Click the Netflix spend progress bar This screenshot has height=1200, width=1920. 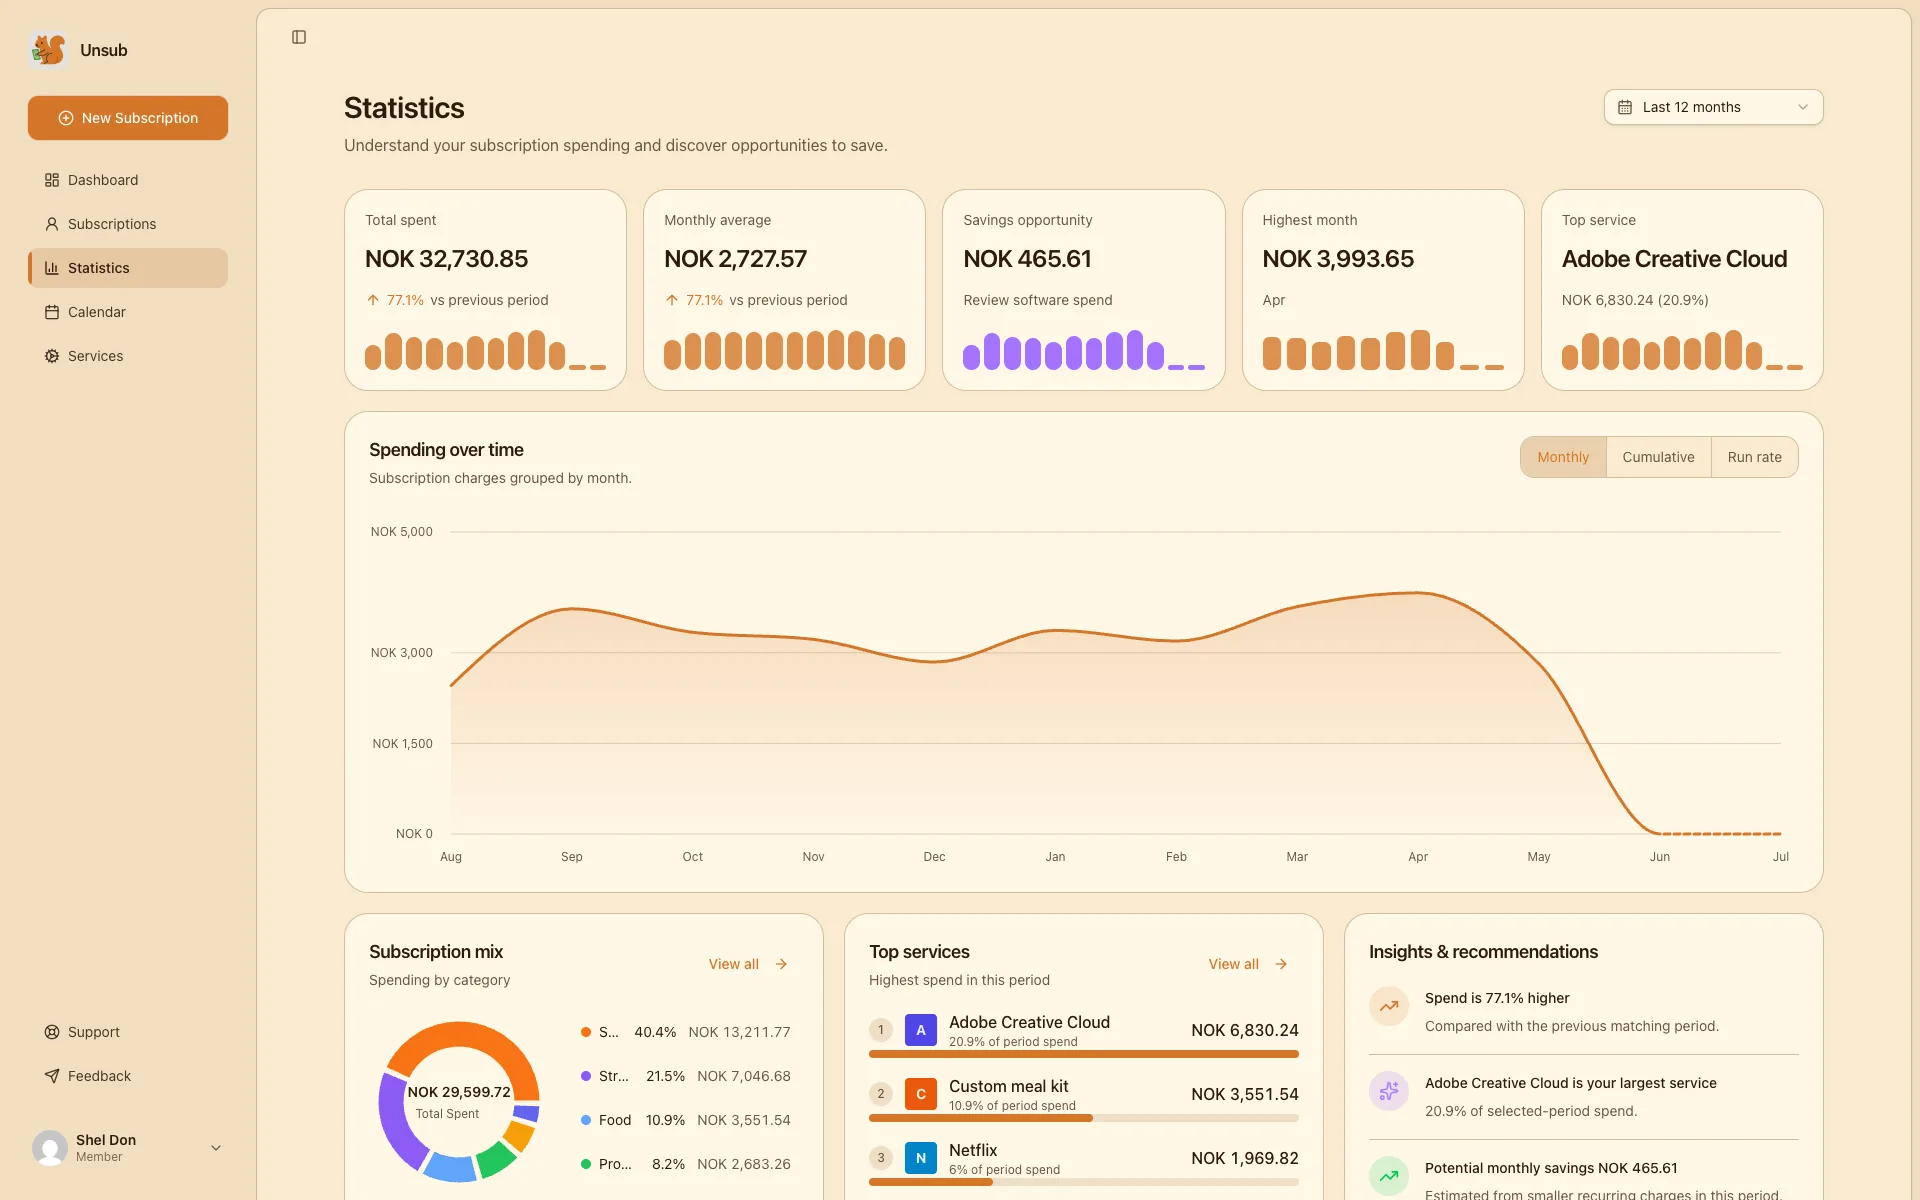tap(1084, 1182)
